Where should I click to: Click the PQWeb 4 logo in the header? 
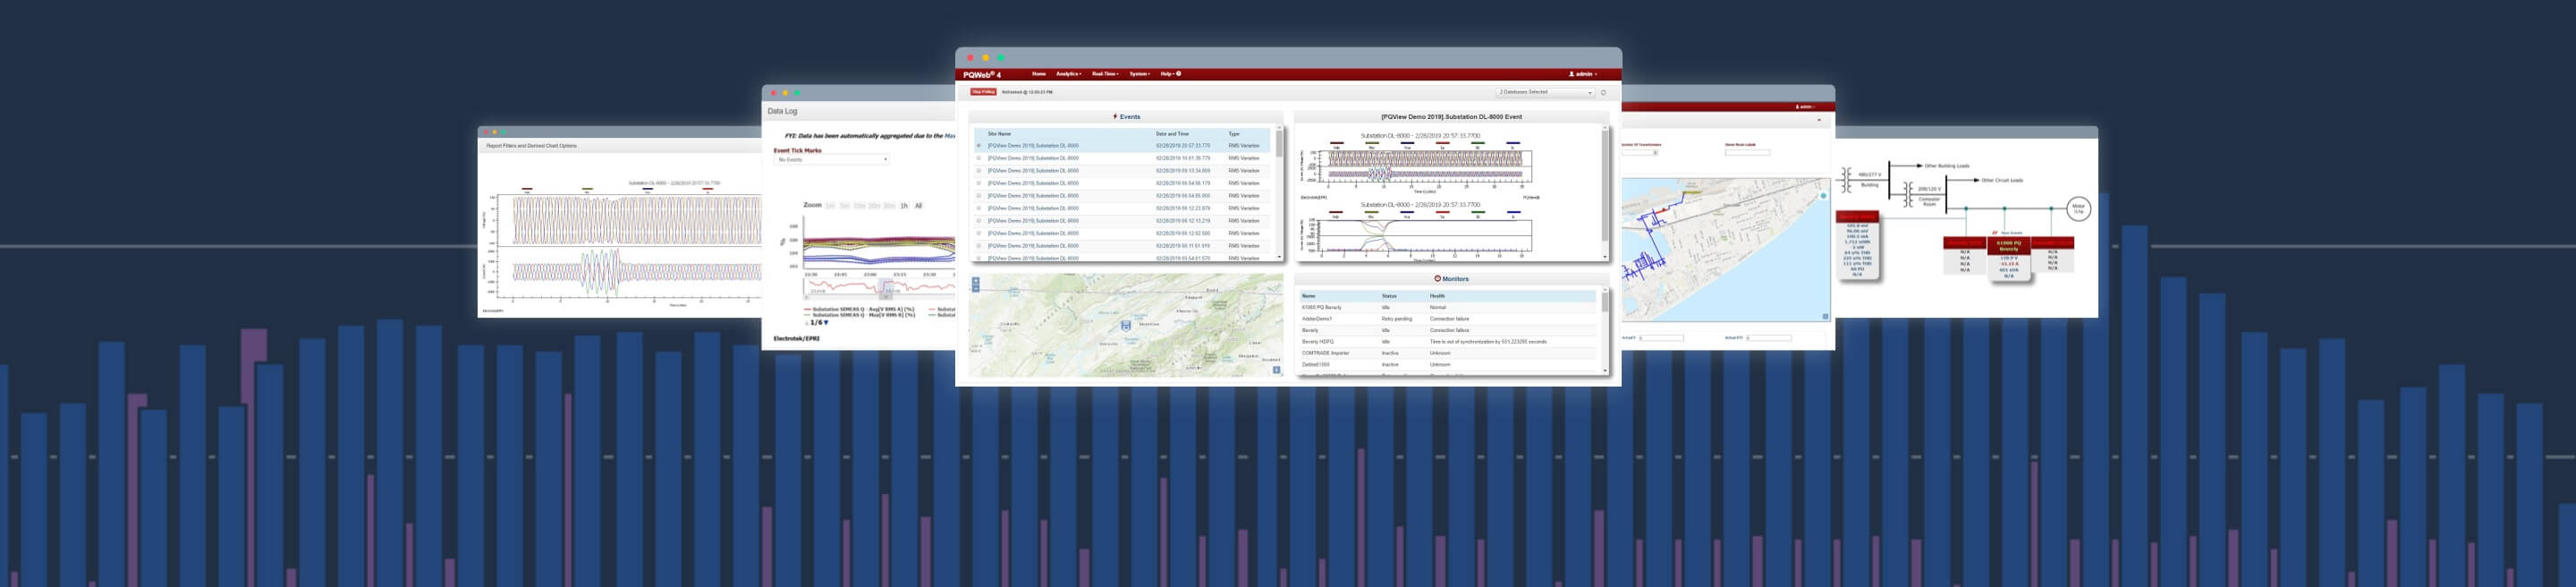[981, 74]
